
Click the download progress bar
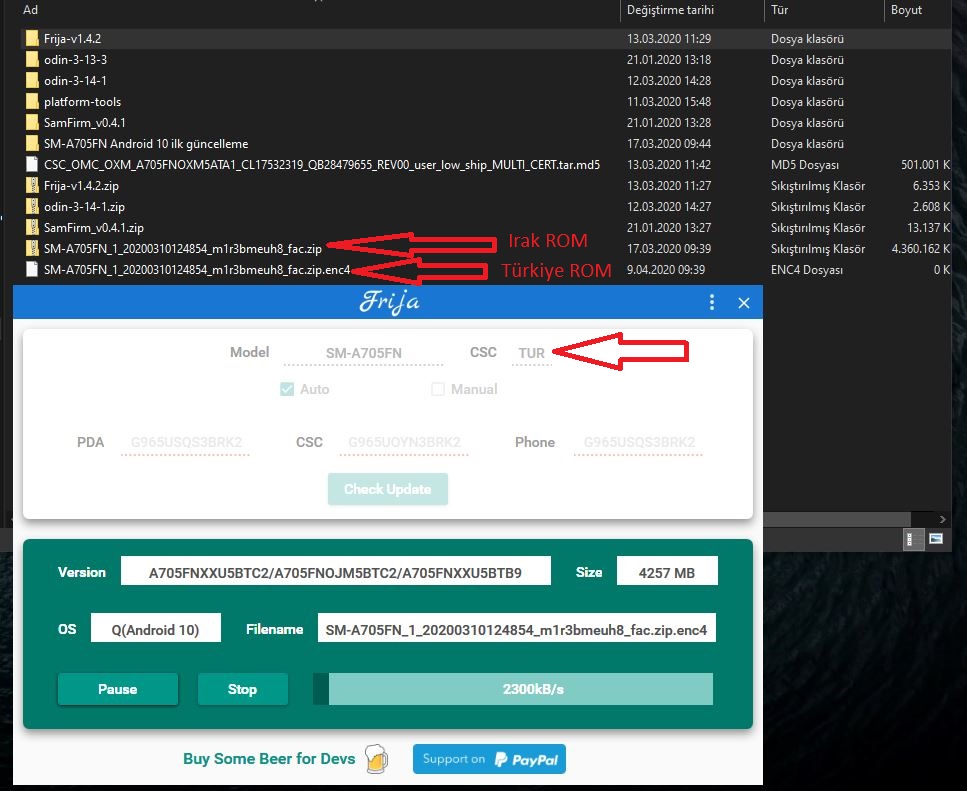click(513, 689)
